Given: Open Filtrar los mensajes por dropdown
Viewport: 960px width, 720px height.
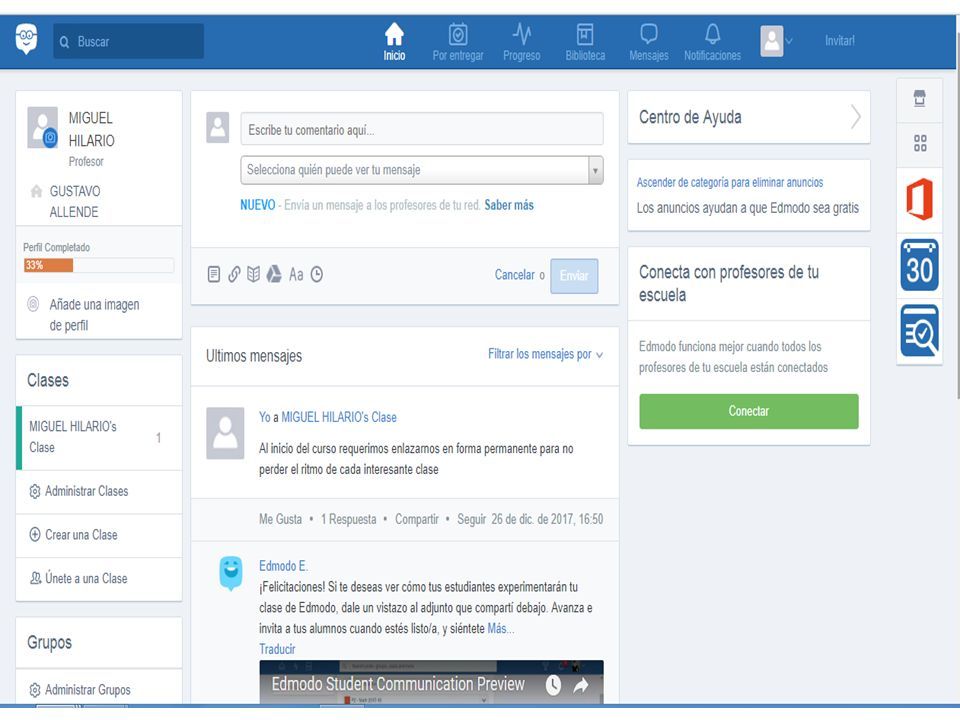Looking at the screenshot, I should click(545, 354).
